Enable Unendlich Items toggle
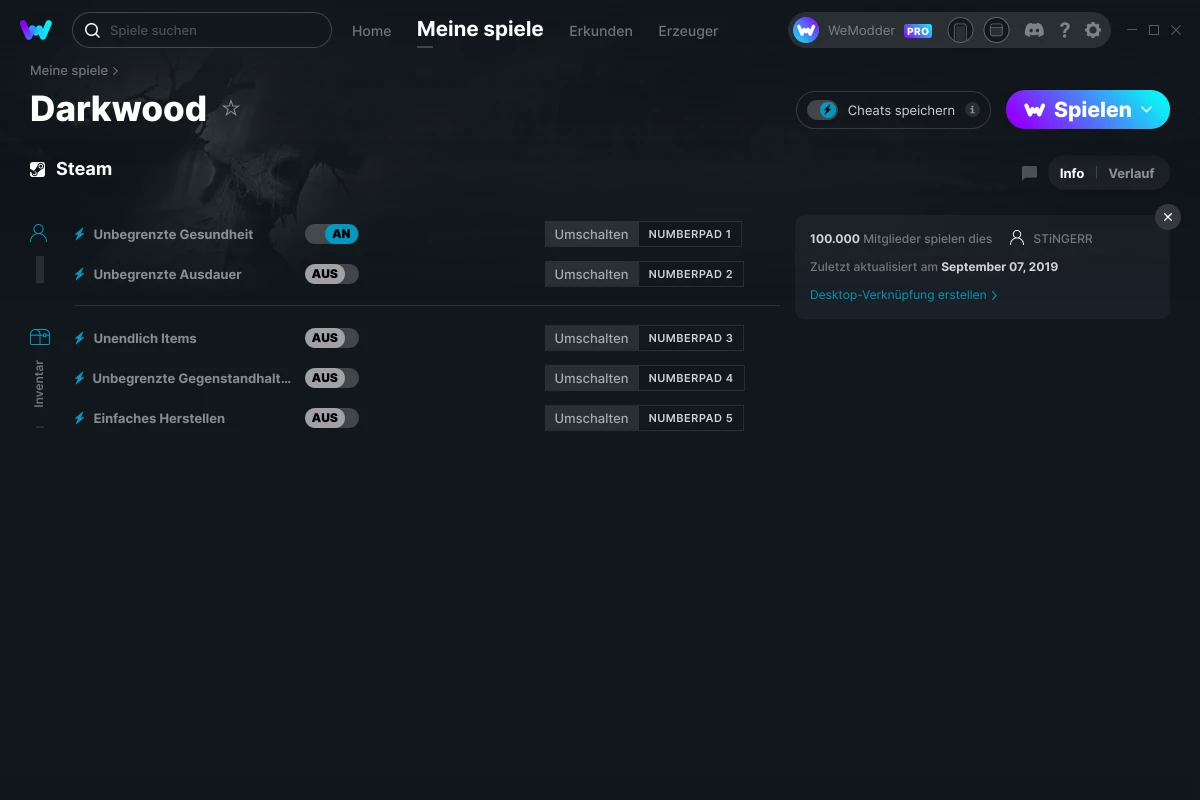 point(332,338)
